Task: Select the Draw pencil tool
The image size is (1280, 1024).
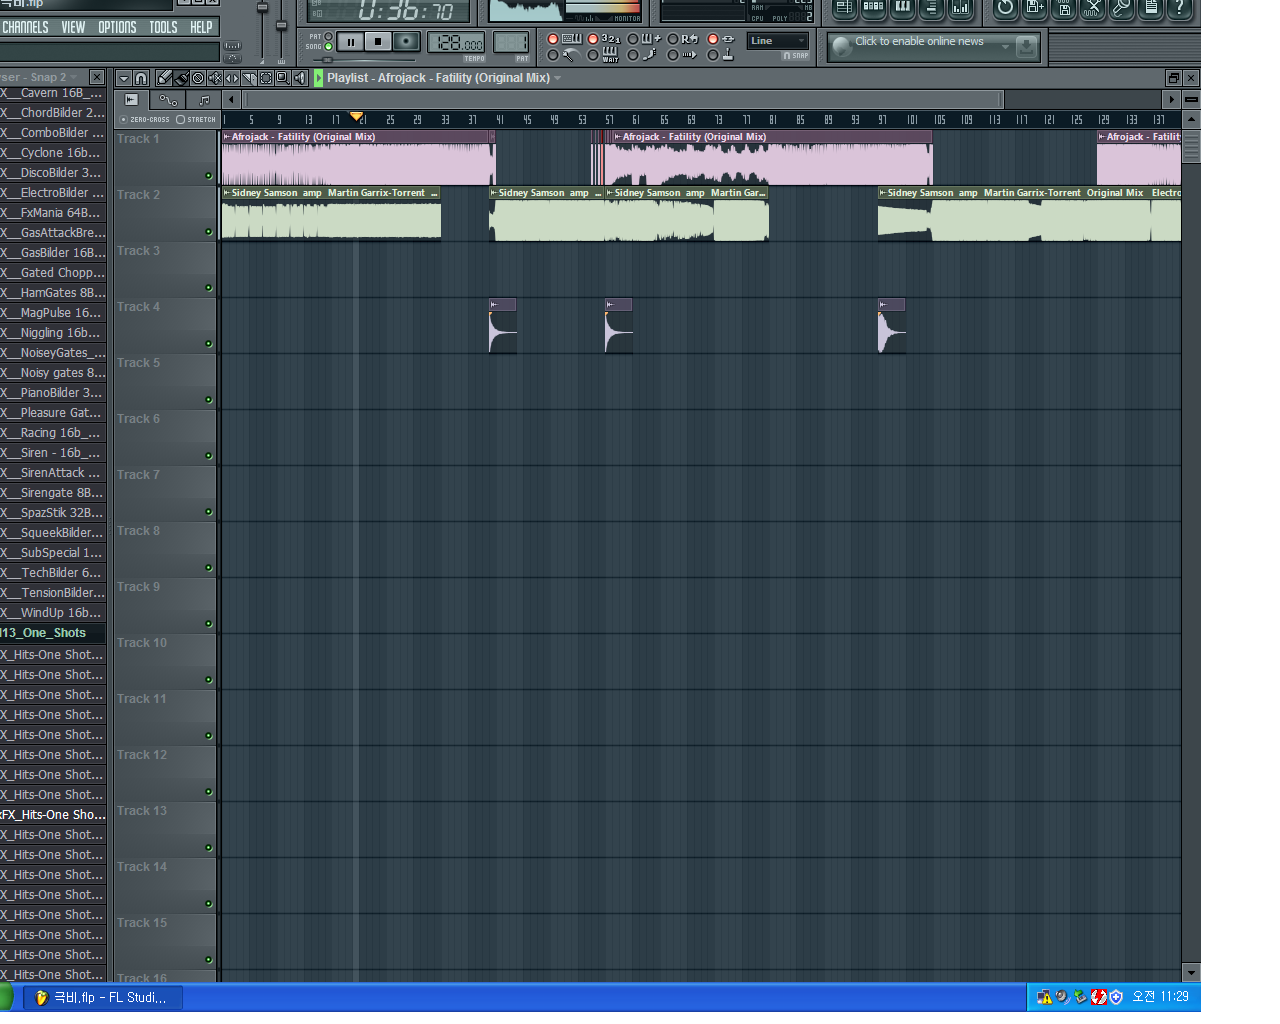Action: click(164, 78)
